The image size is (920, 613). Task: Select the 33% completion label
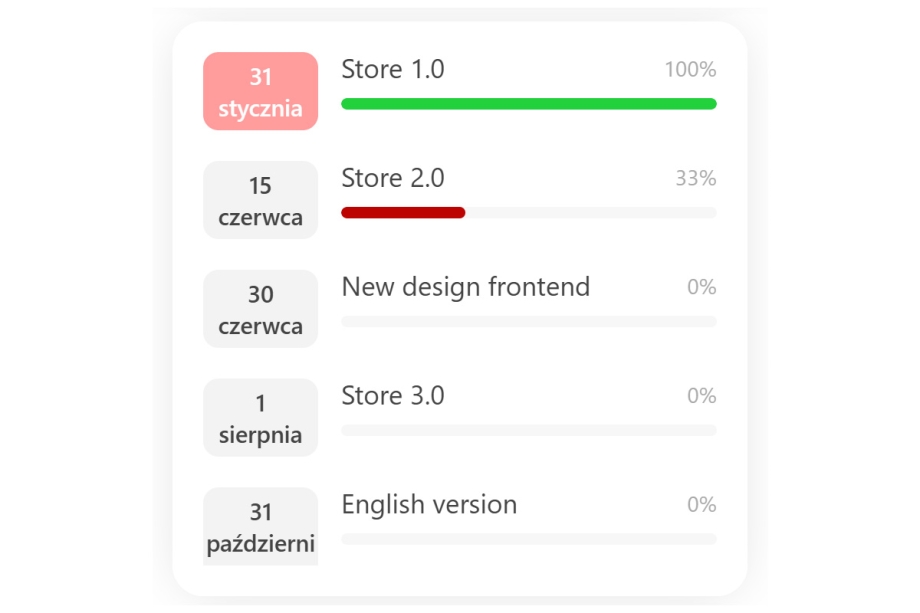[696, 178]
